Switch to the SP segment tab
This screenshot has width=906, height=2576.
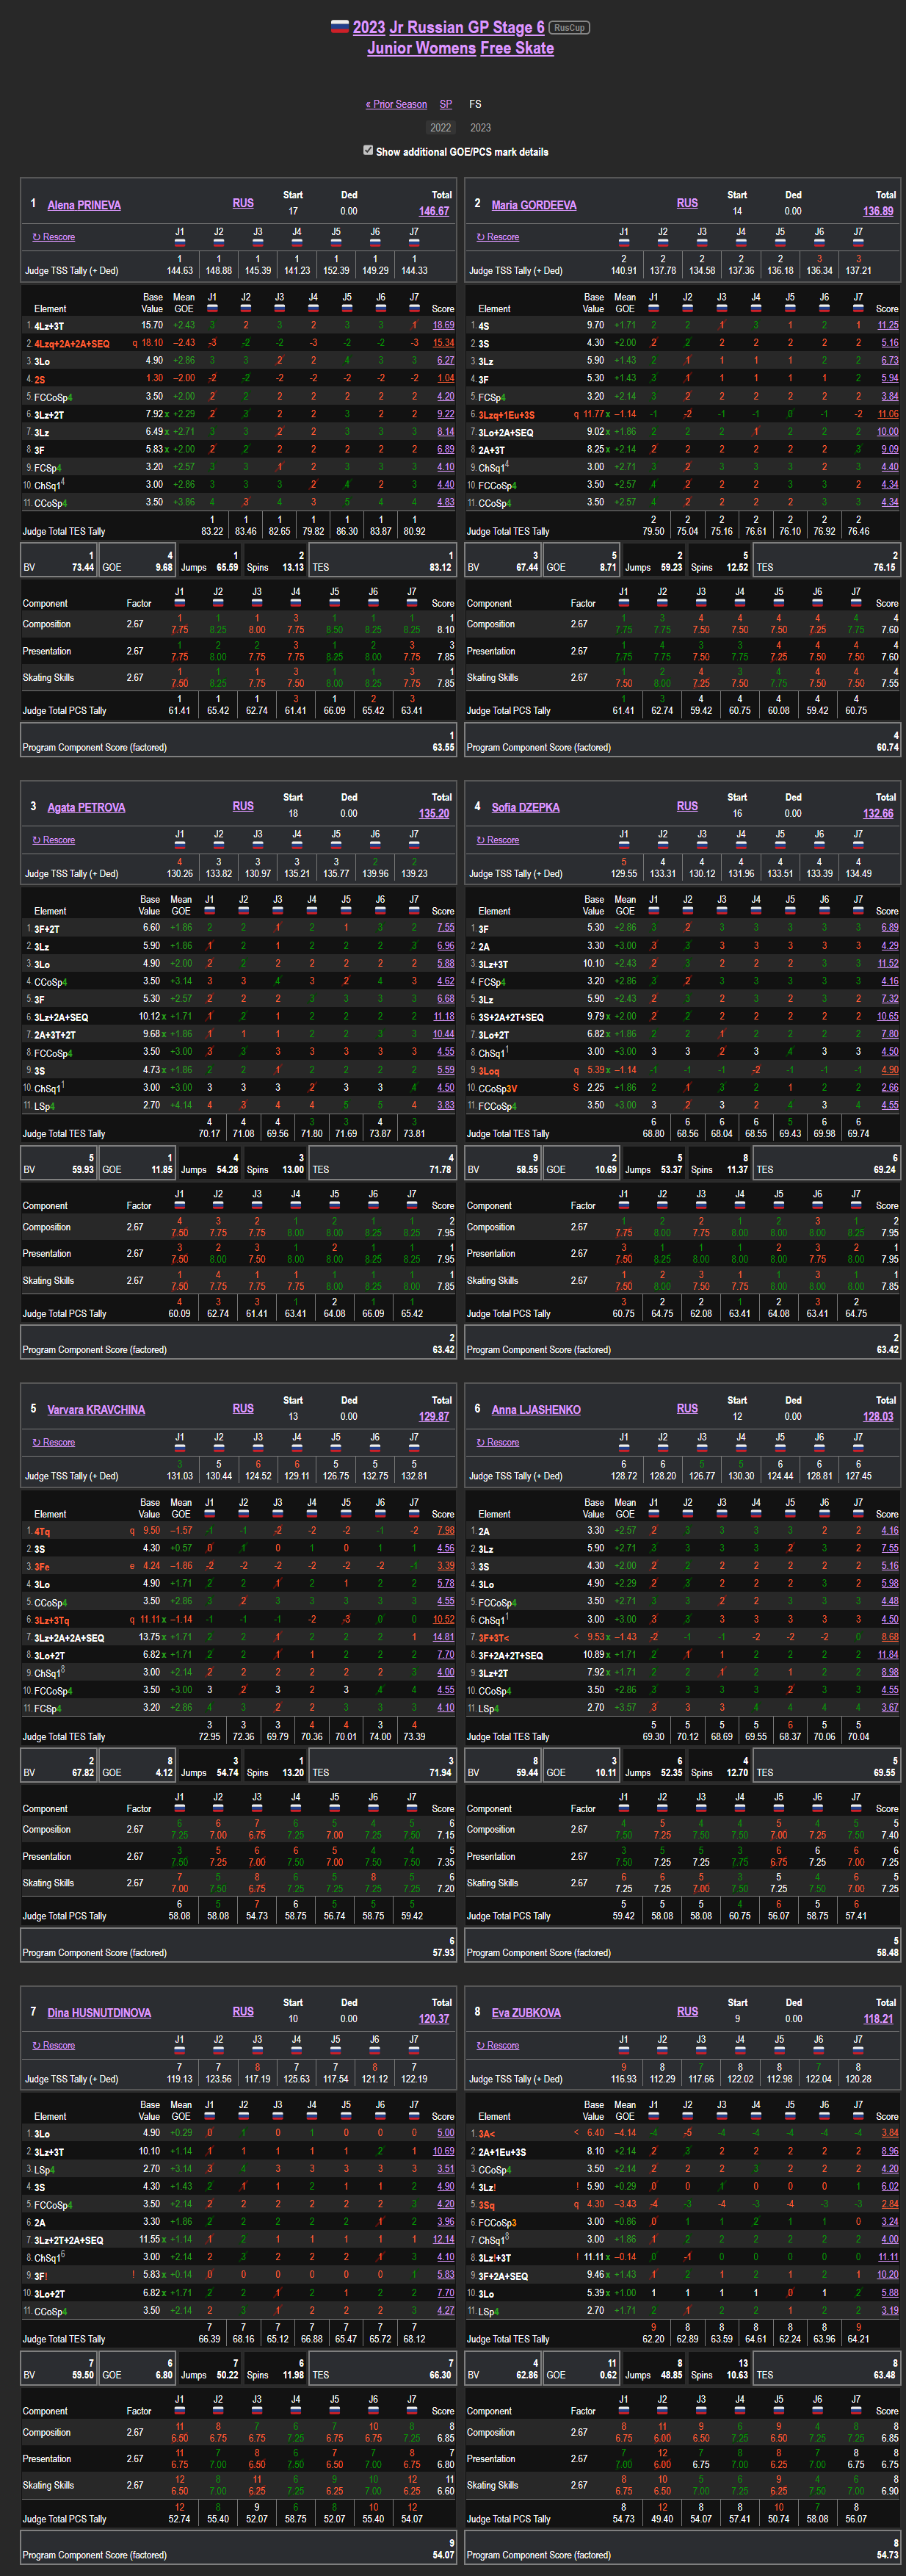click(x=446, y=104)
